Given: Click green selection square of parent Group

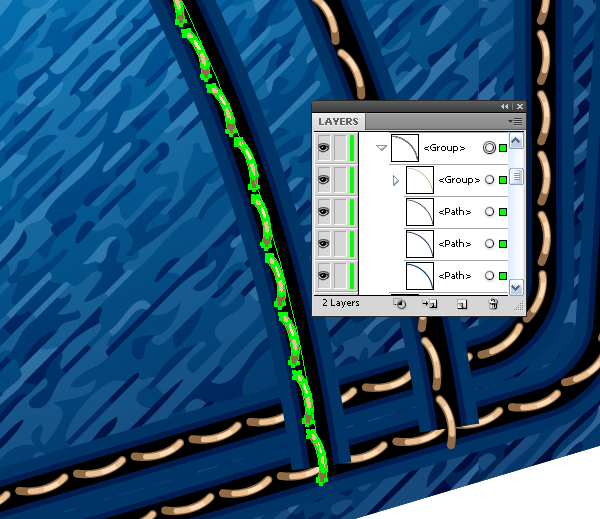Looking at the screenshot, I should (503, 148).
